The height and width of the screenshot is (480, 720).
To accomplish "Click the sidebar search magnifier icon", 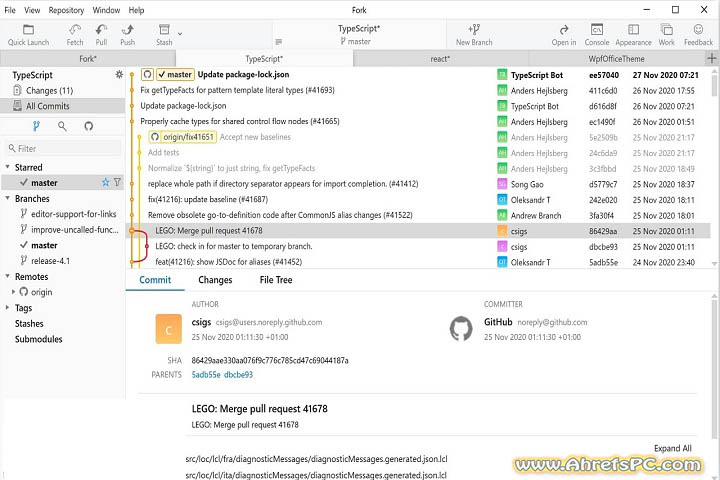I will [62, 126].
